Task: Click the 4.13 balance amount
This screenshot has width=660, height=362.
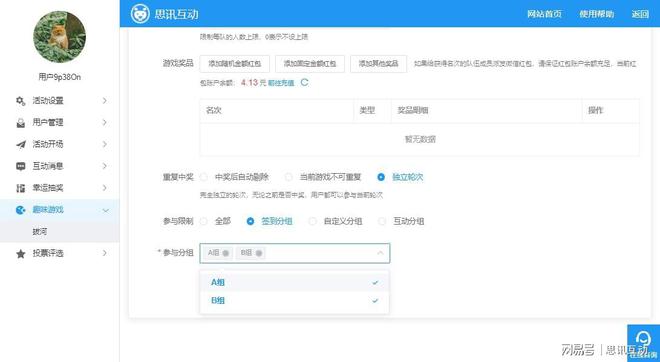Action: [249, 83]
